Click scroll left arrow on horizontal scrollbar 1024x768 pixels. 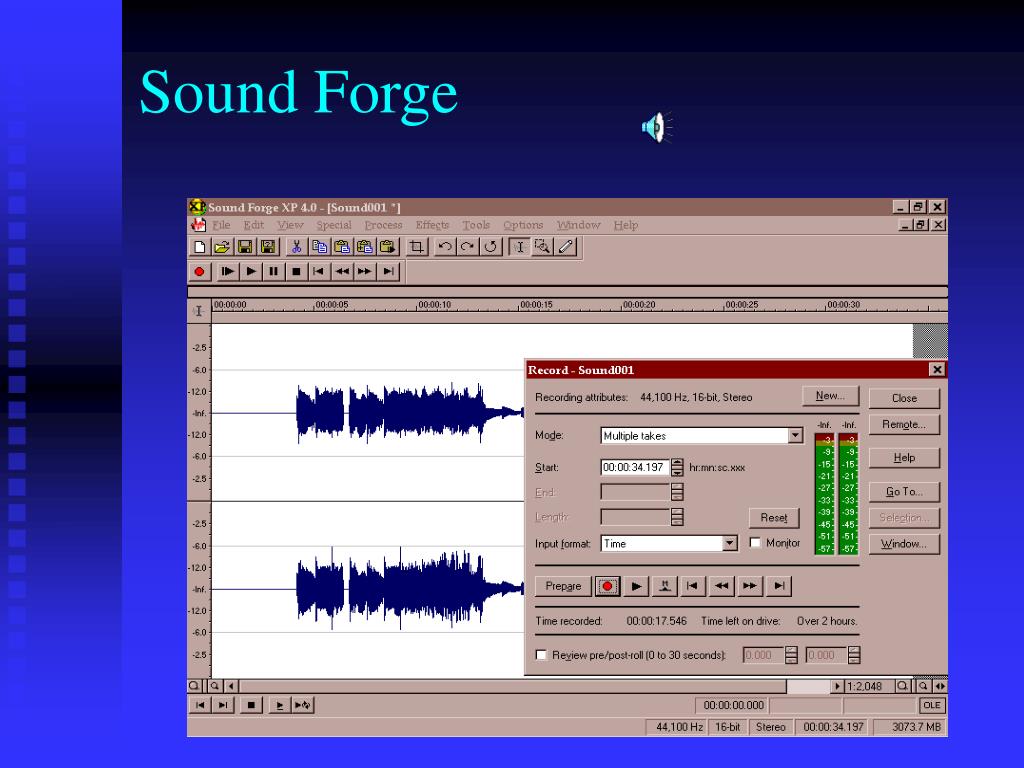[231, 686]
